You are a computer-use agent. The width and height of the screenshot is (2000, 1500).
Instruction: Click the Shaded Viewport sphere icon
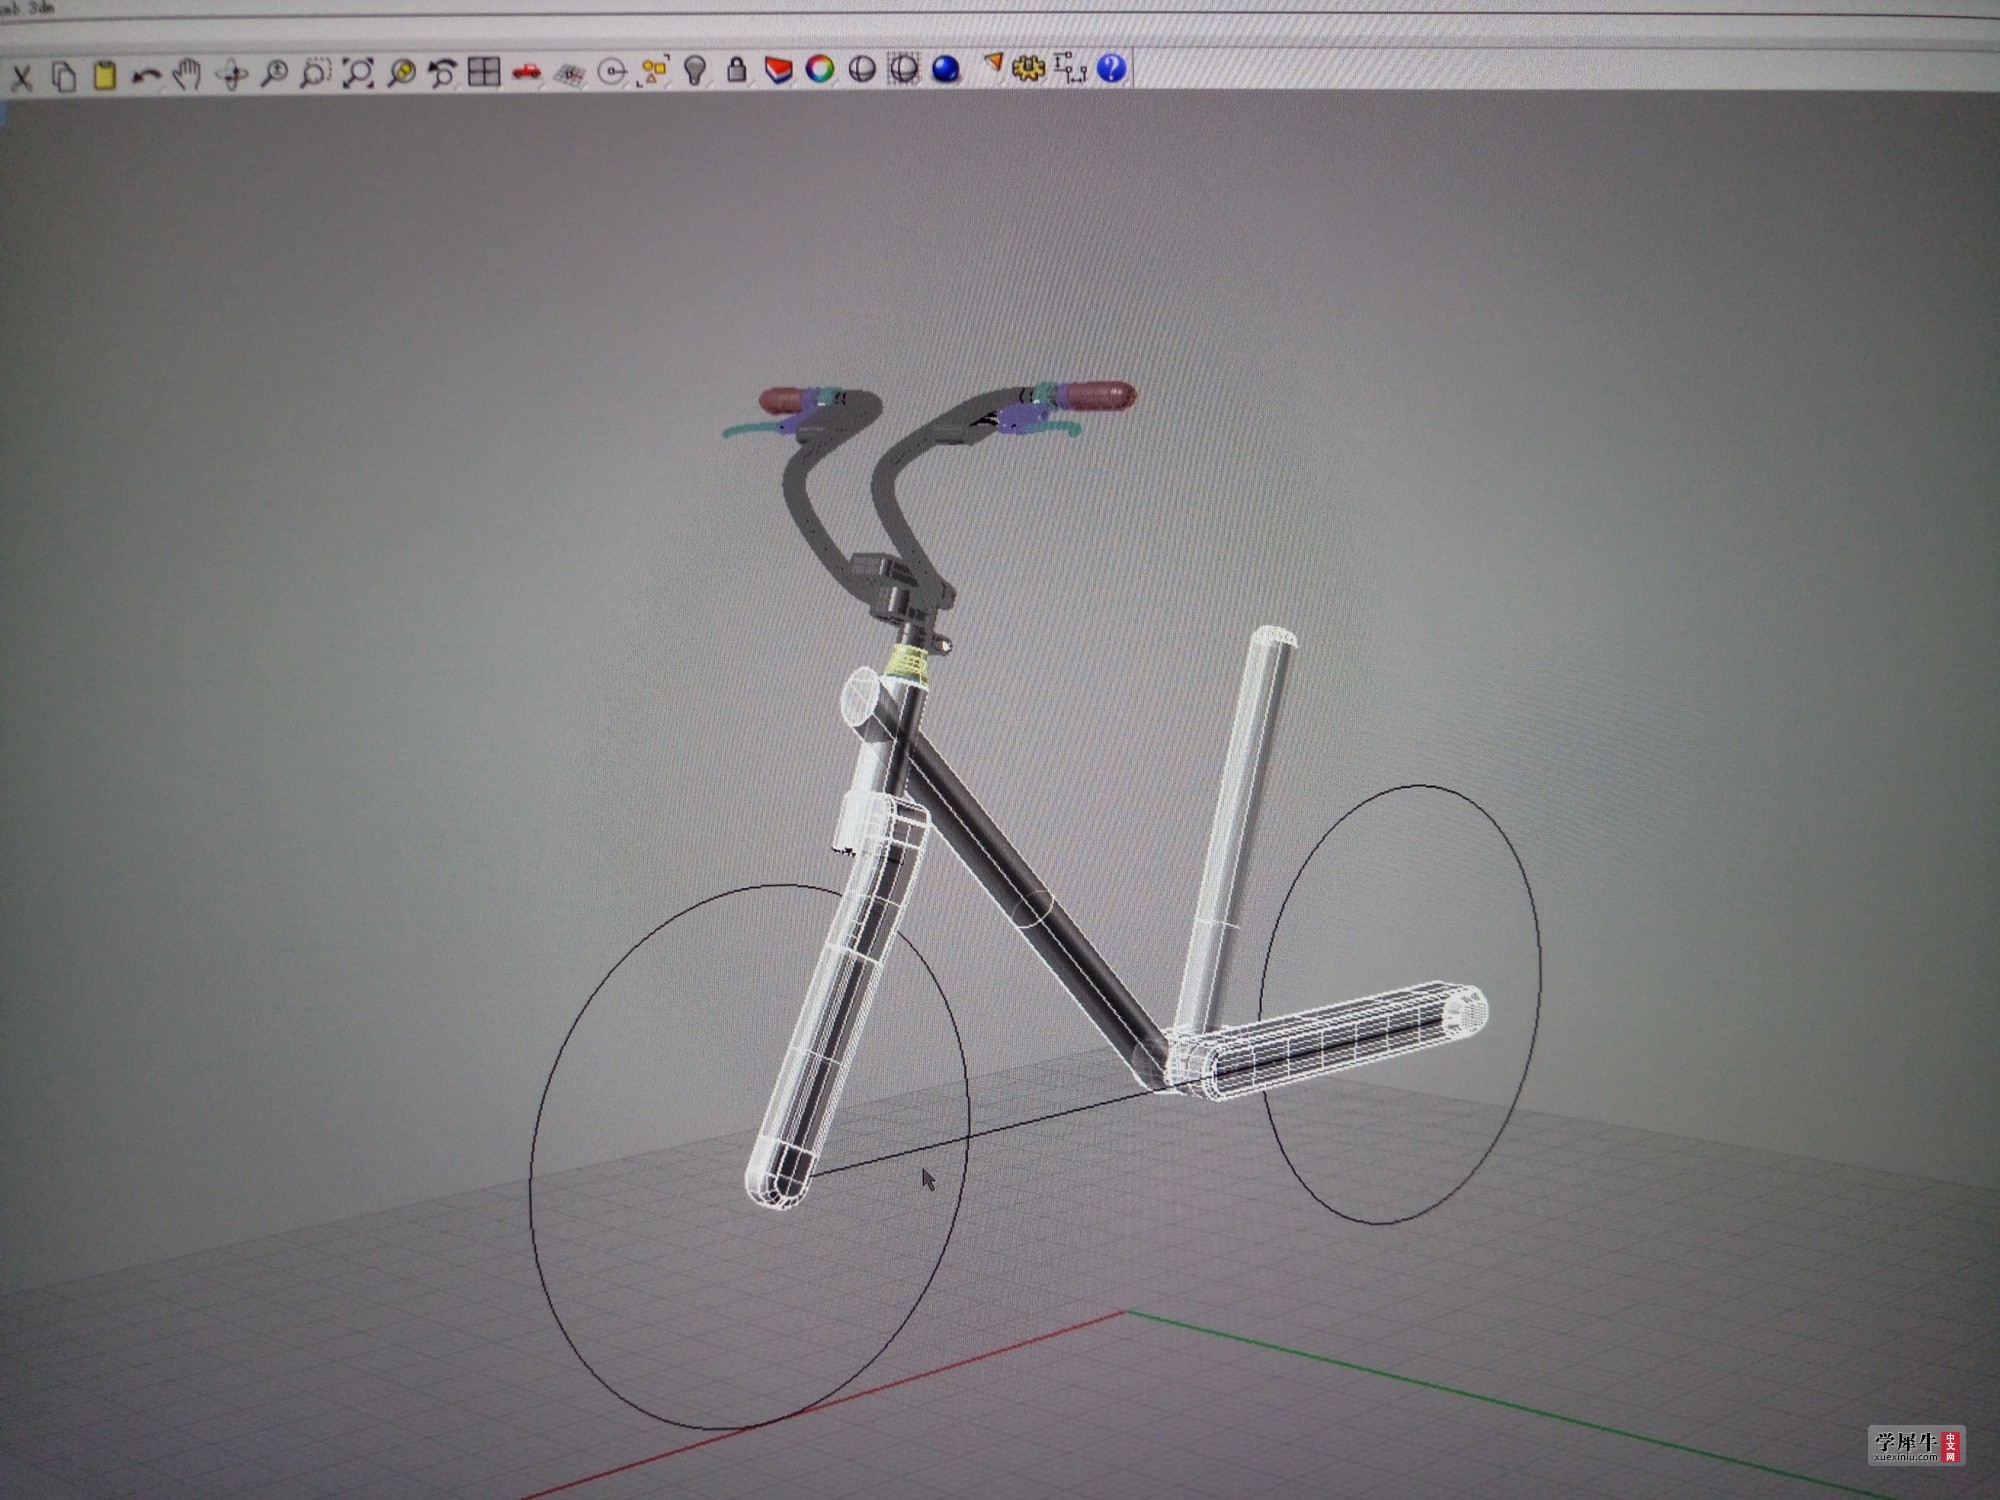[x=862, y=69]
